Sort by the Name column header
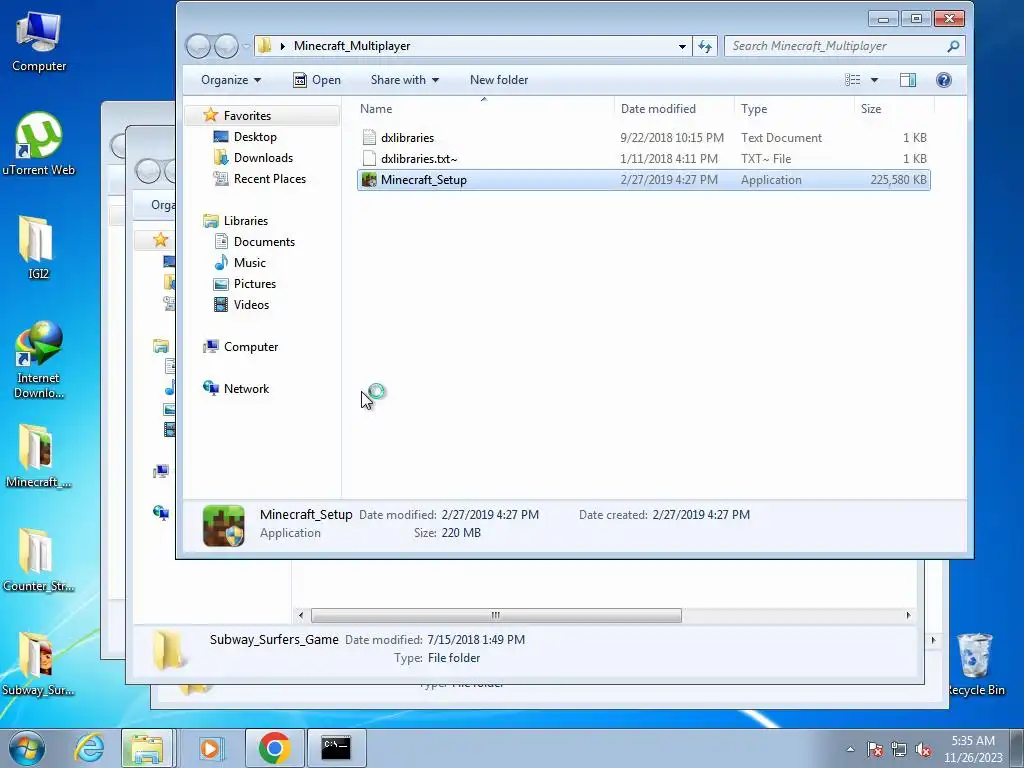 [483, 108]
